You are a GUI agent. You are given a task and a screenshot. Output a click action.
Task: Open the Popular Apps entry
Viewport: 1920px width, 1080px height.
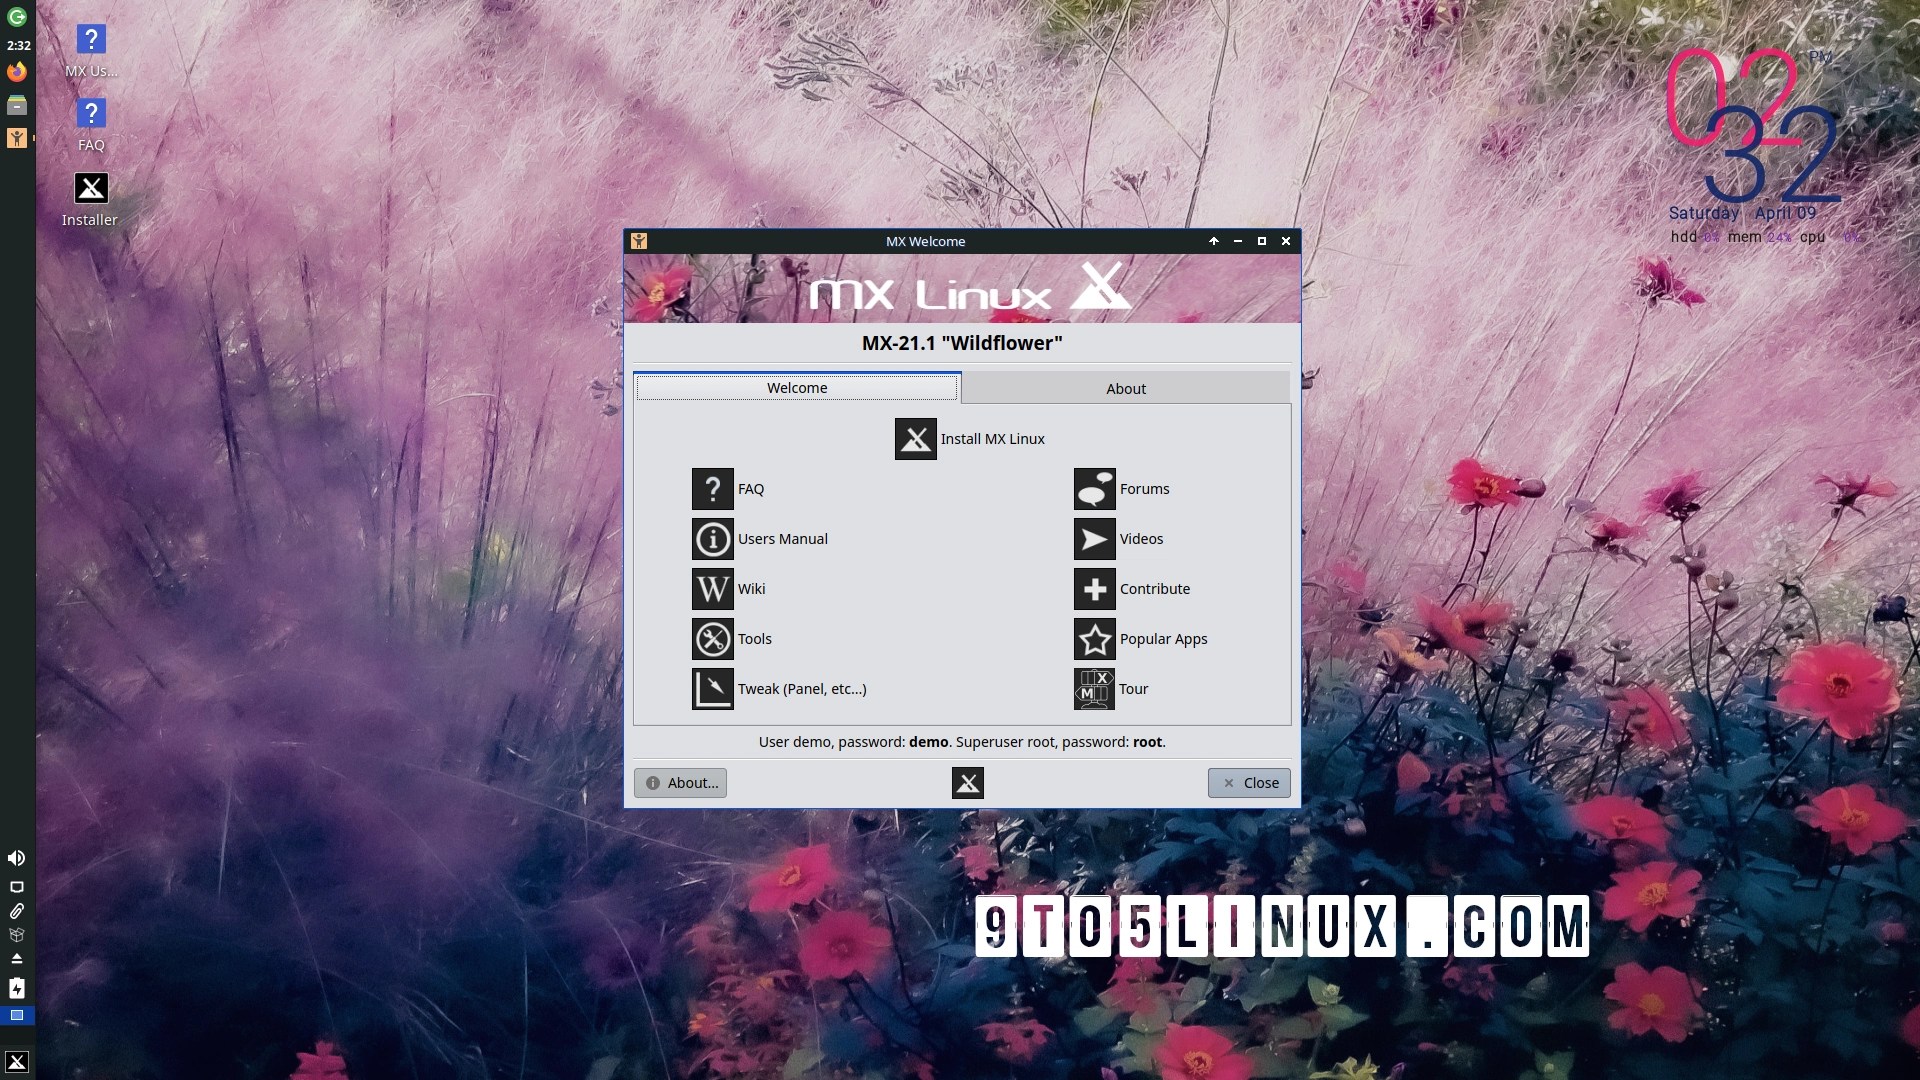(1141, 639)
